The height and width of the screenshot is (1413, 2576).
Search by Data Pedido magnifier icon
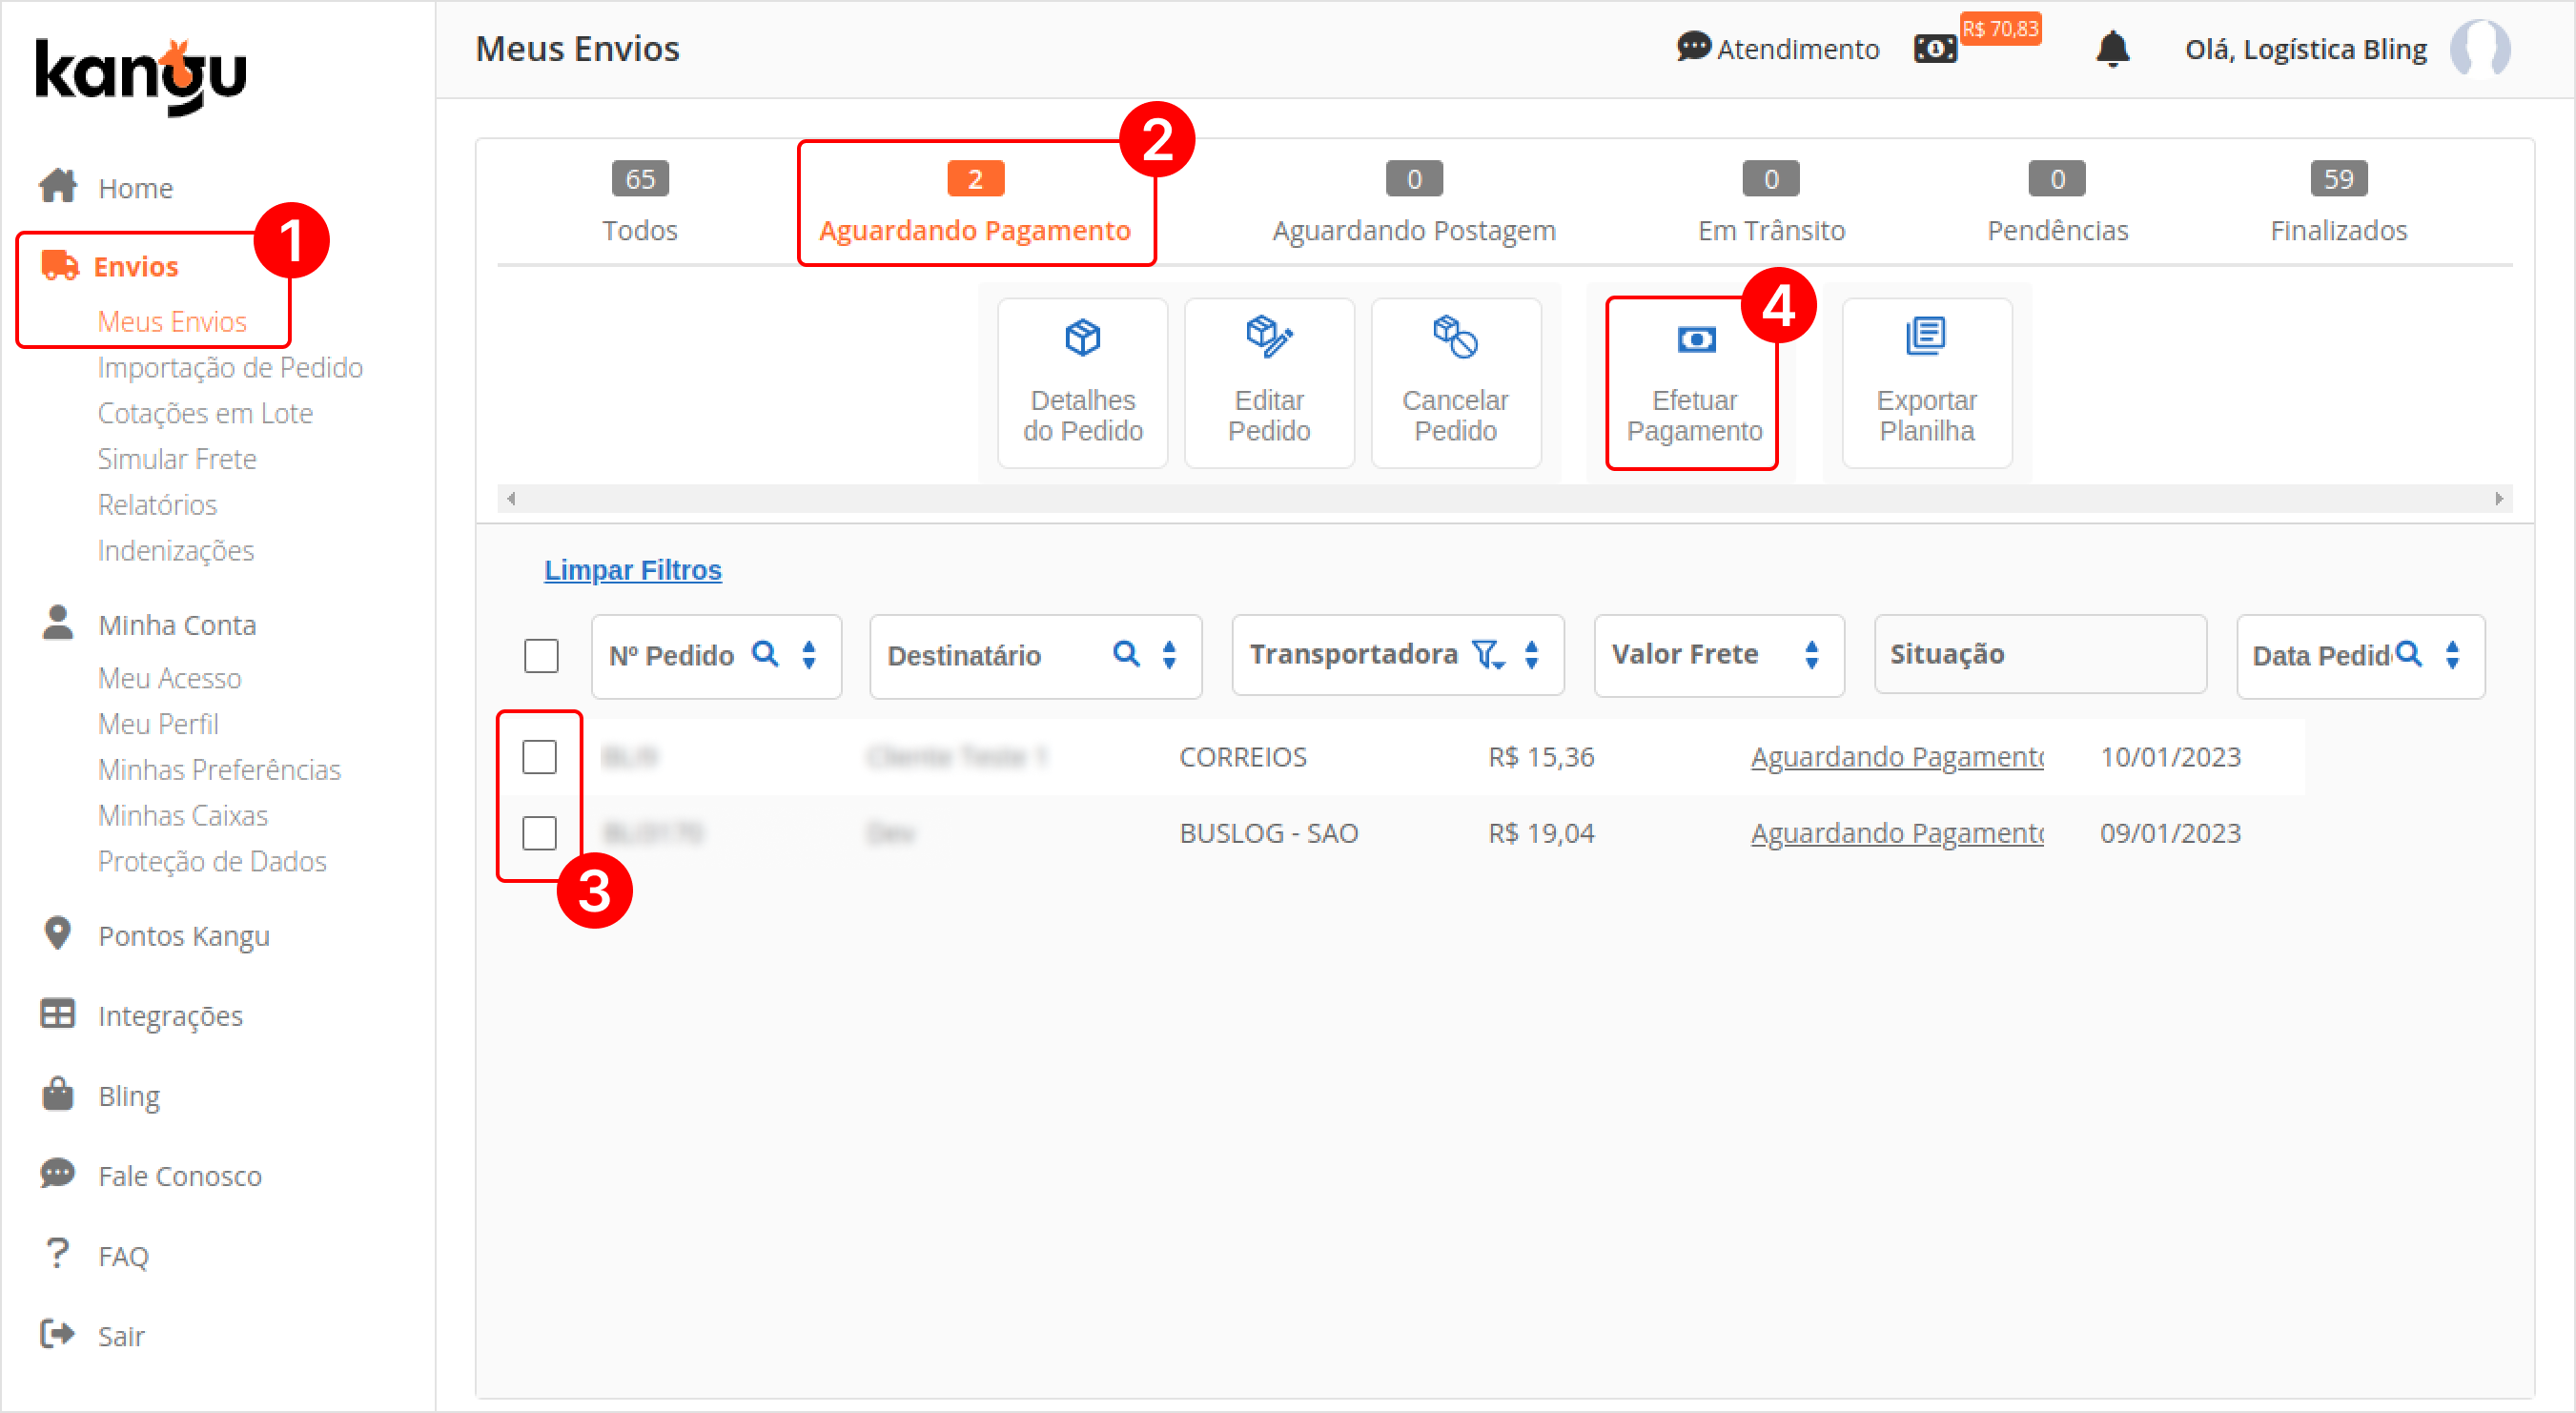2409,654
